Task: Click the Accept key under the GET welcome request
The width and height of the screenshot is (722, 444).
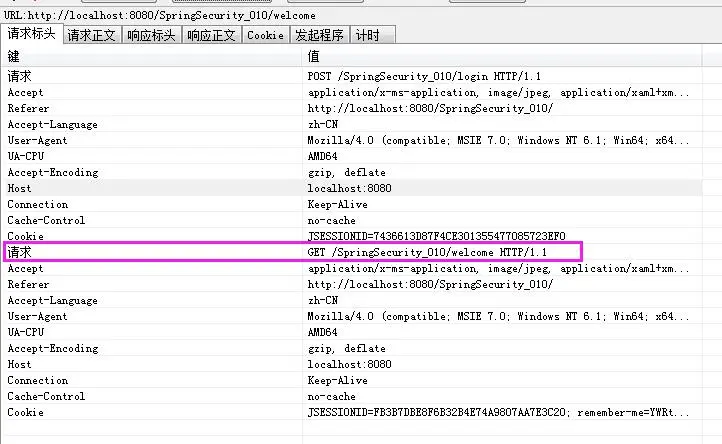Action: coord(25,269)
